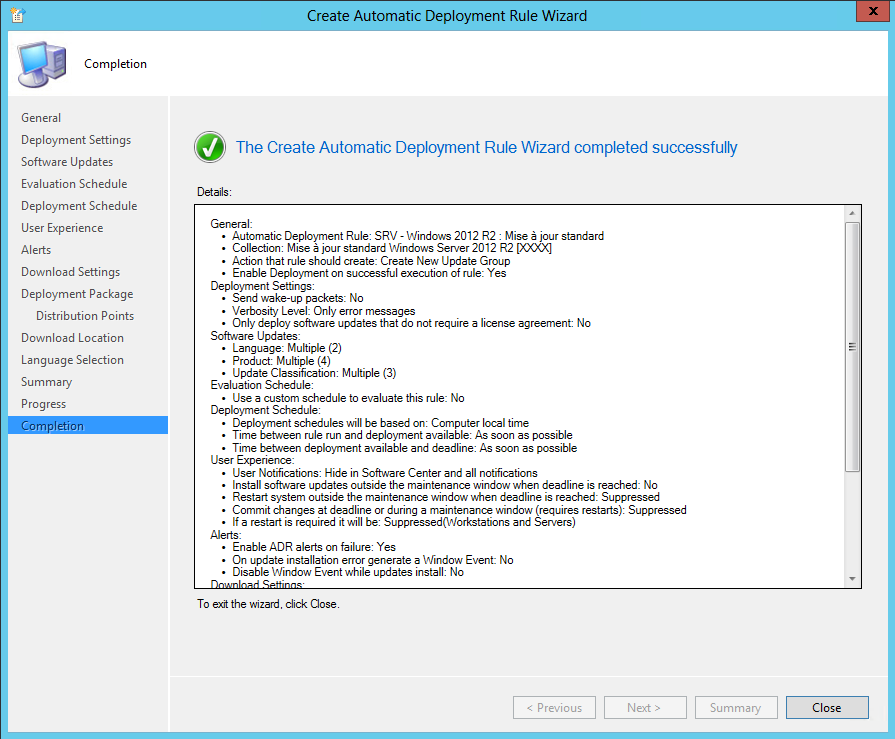Go to Download Settings step
The width and height of the screenshot is (895, 739).
[x=71, y=272]
